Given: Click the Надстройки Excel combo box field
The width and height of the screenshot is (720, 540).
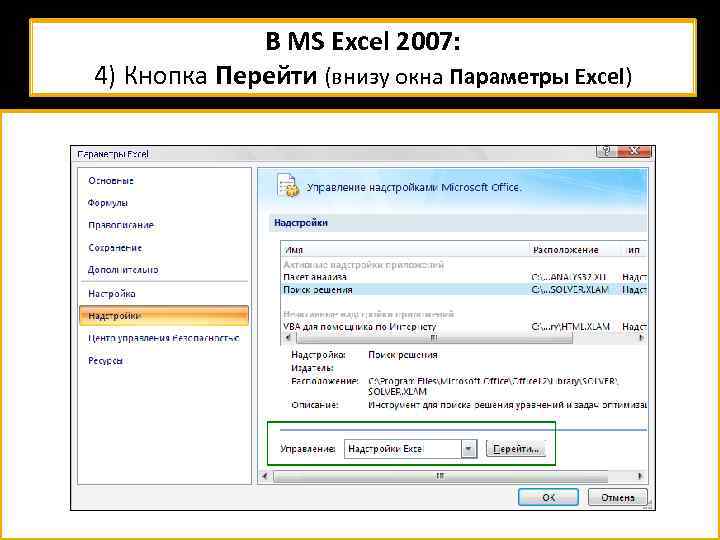Looking at the screenshot, I should click(x=403, y=449).
